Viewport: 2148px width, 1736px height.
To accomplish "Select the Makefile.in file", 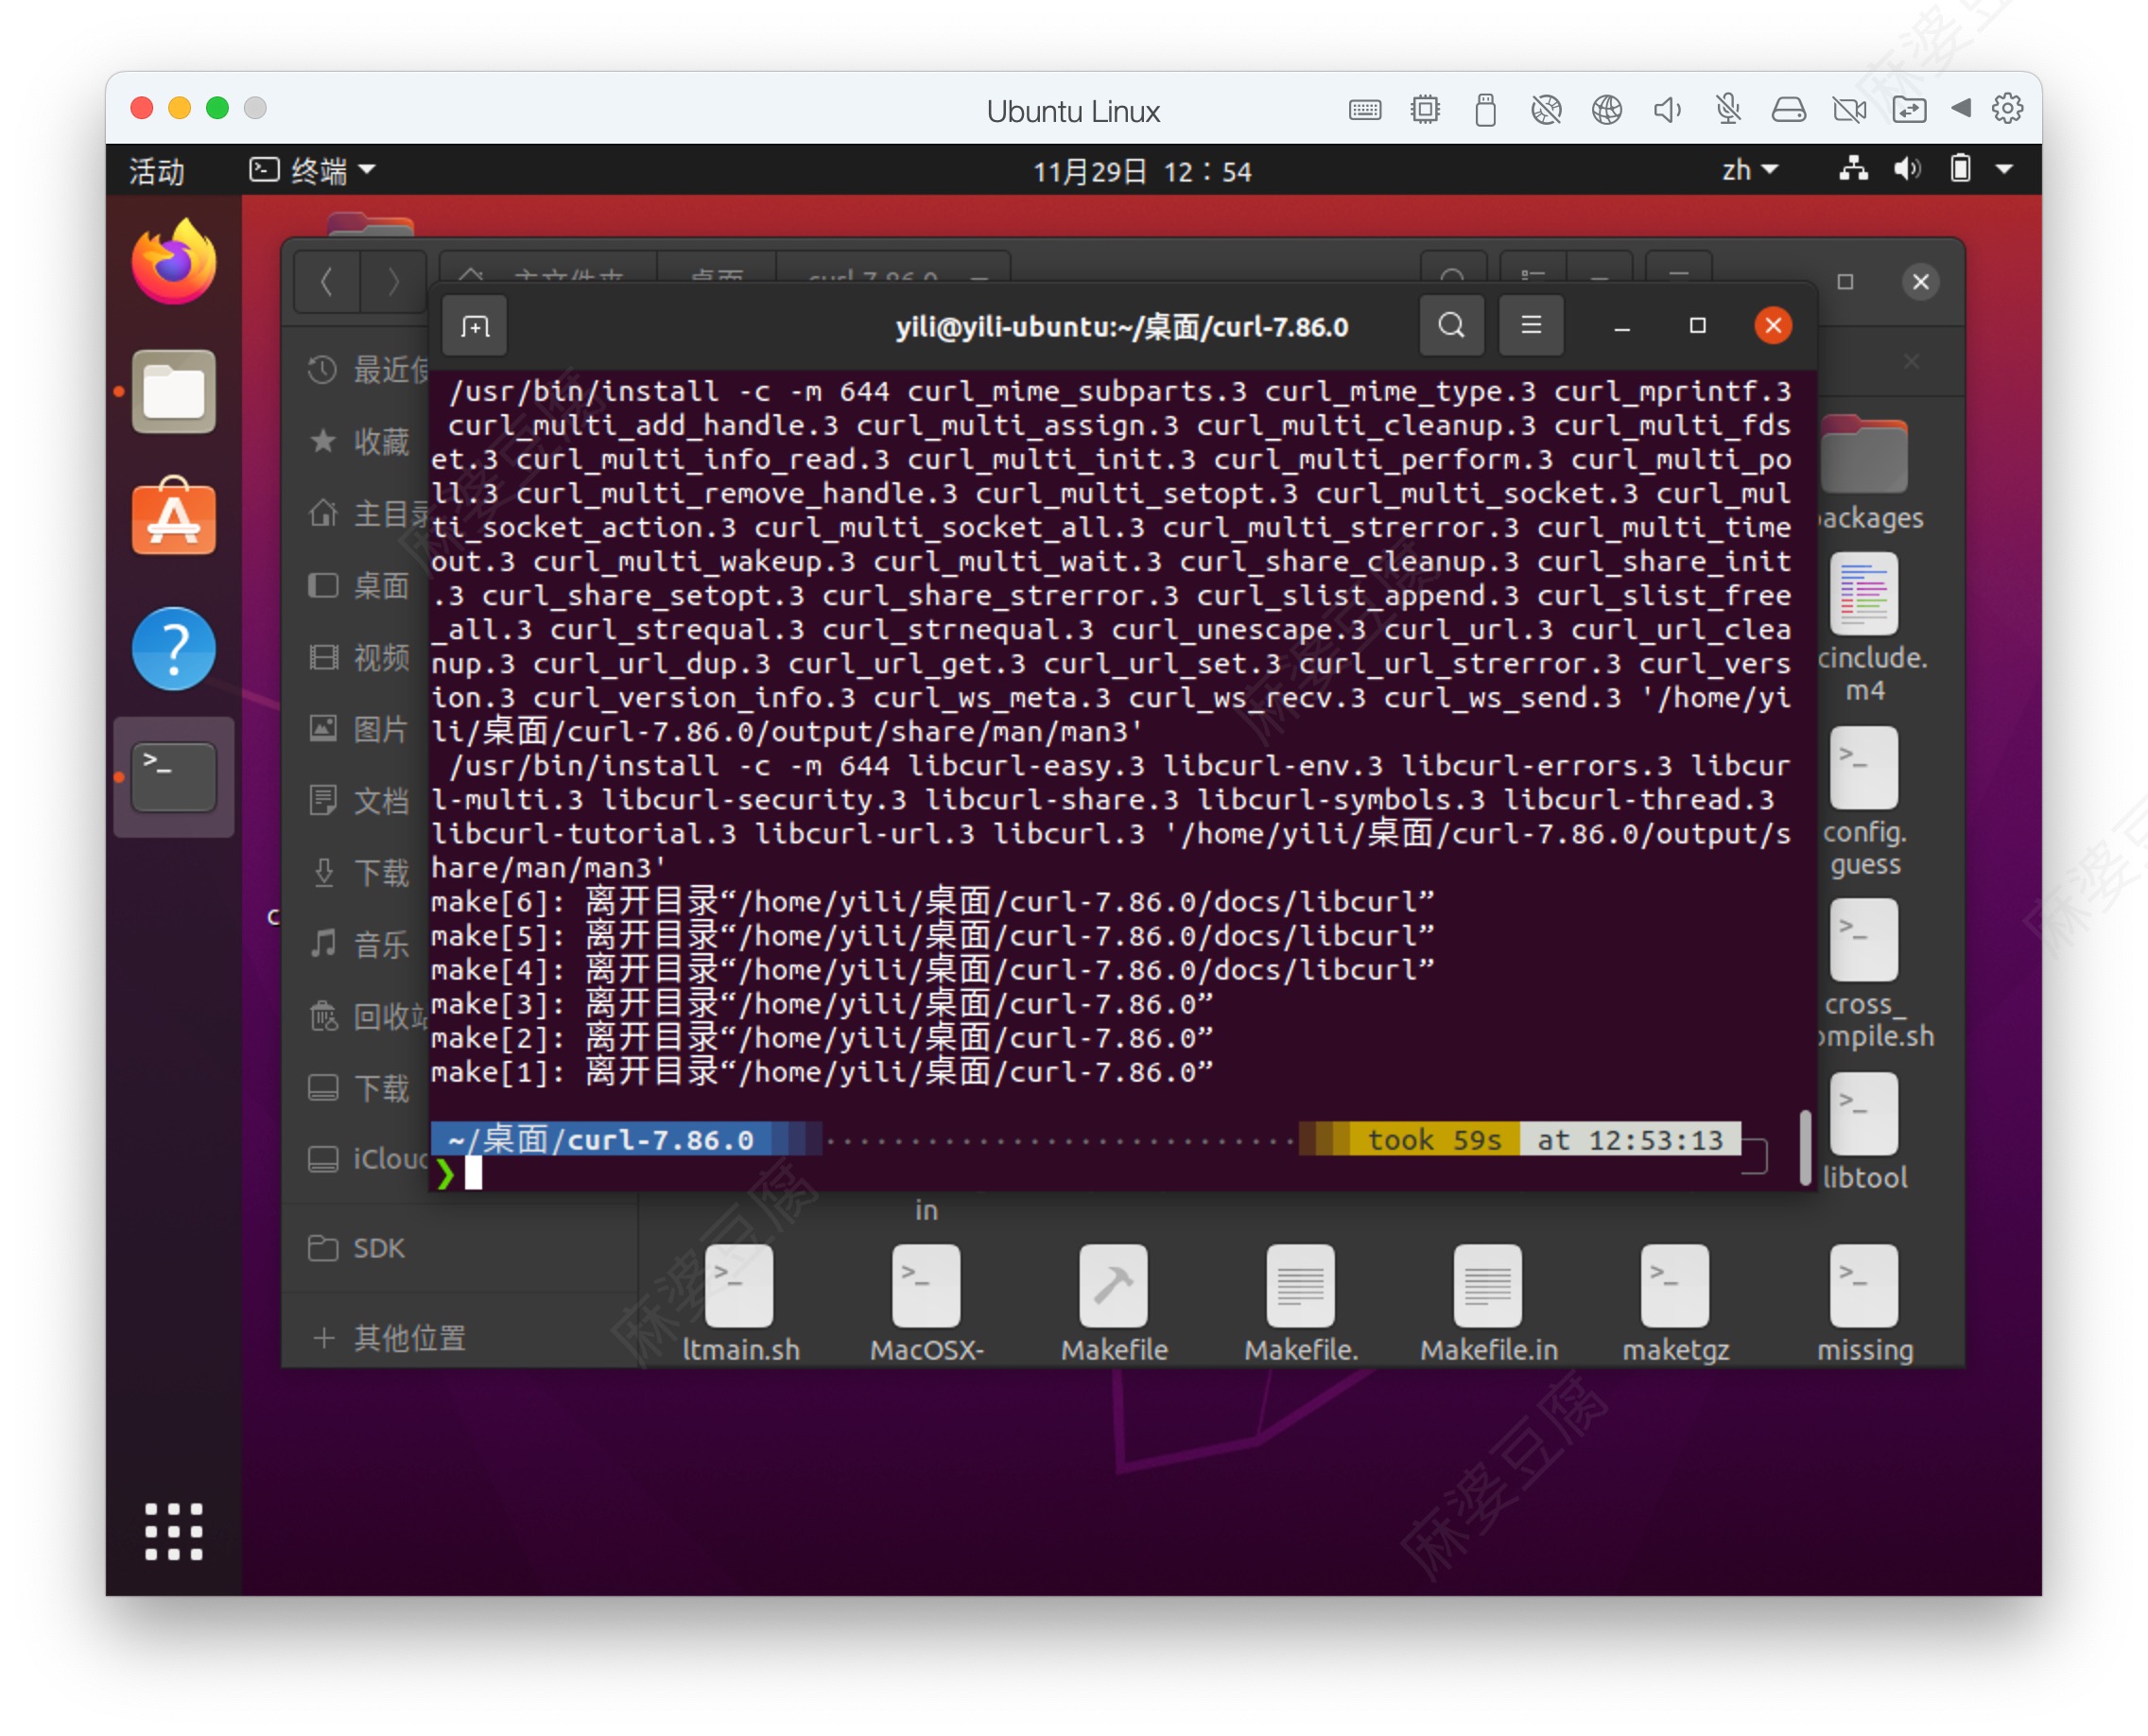I will (x=1489, y=1303).
